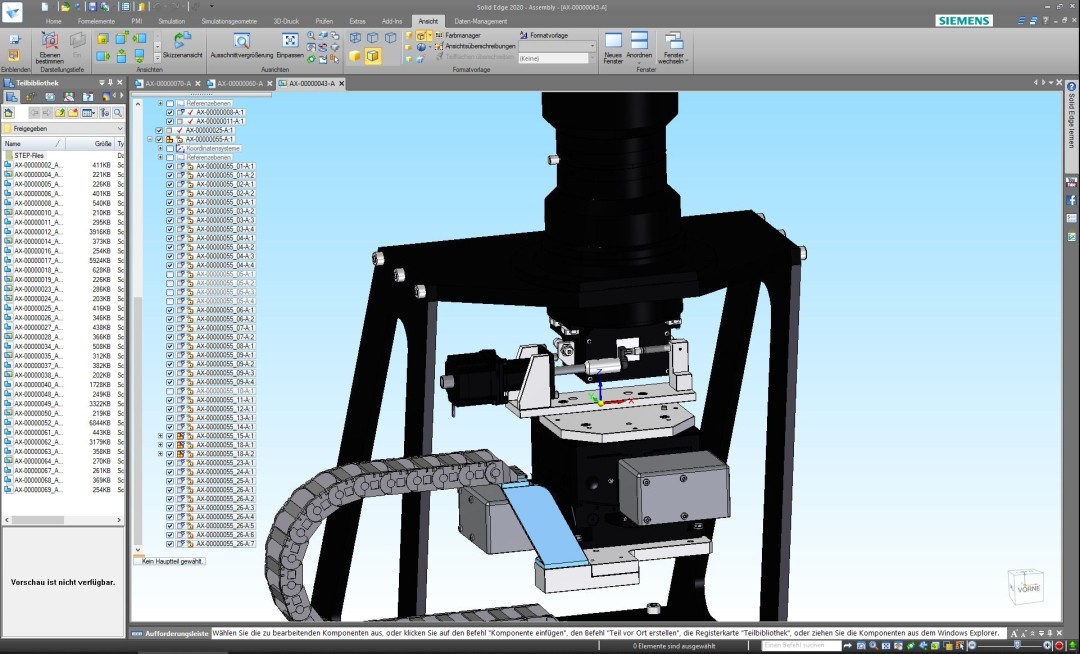Open a Neues Fenster
1080x654 pixels.
click(x=613, y=42)
